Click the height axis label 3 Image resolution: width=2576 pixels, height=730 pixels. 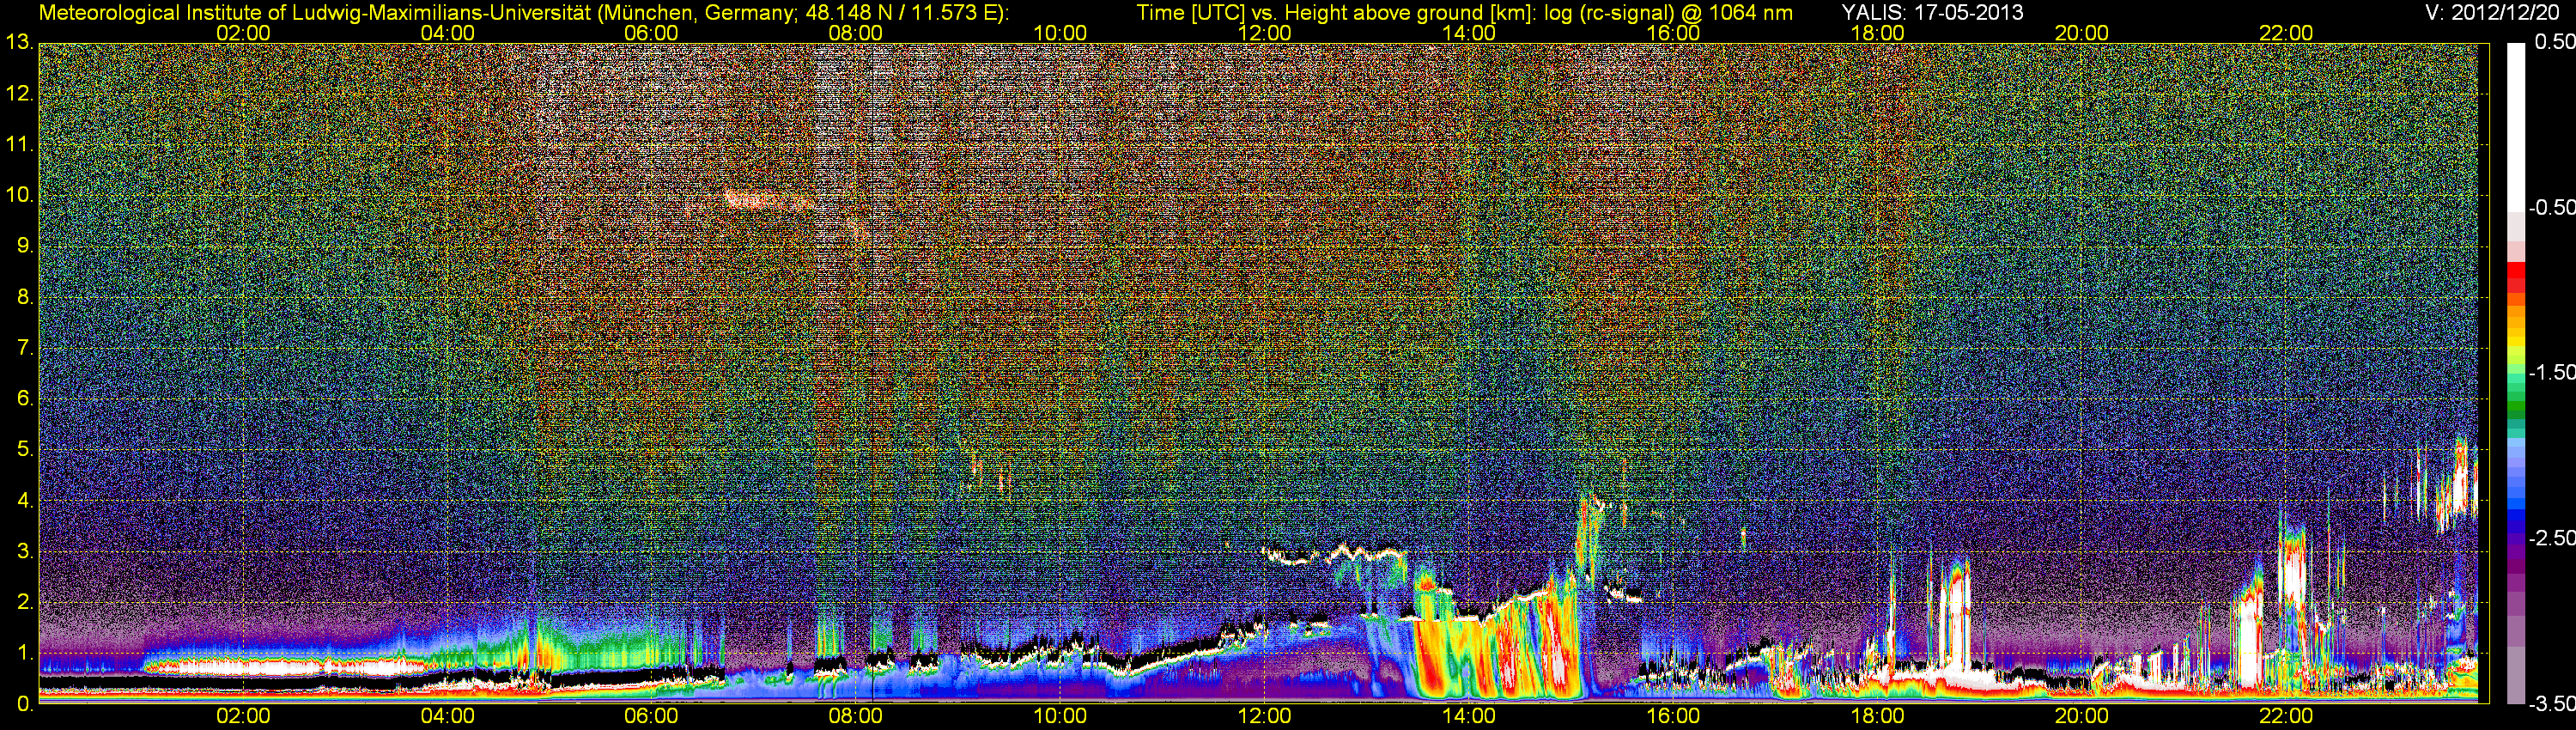pos(24,551)
